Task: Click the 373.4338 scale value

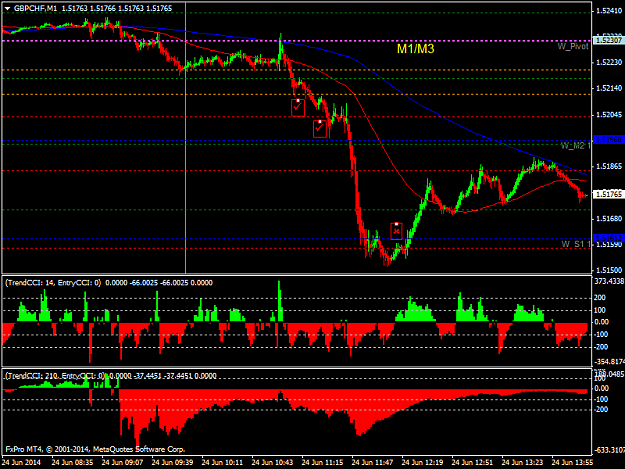Action: [609, 281]
